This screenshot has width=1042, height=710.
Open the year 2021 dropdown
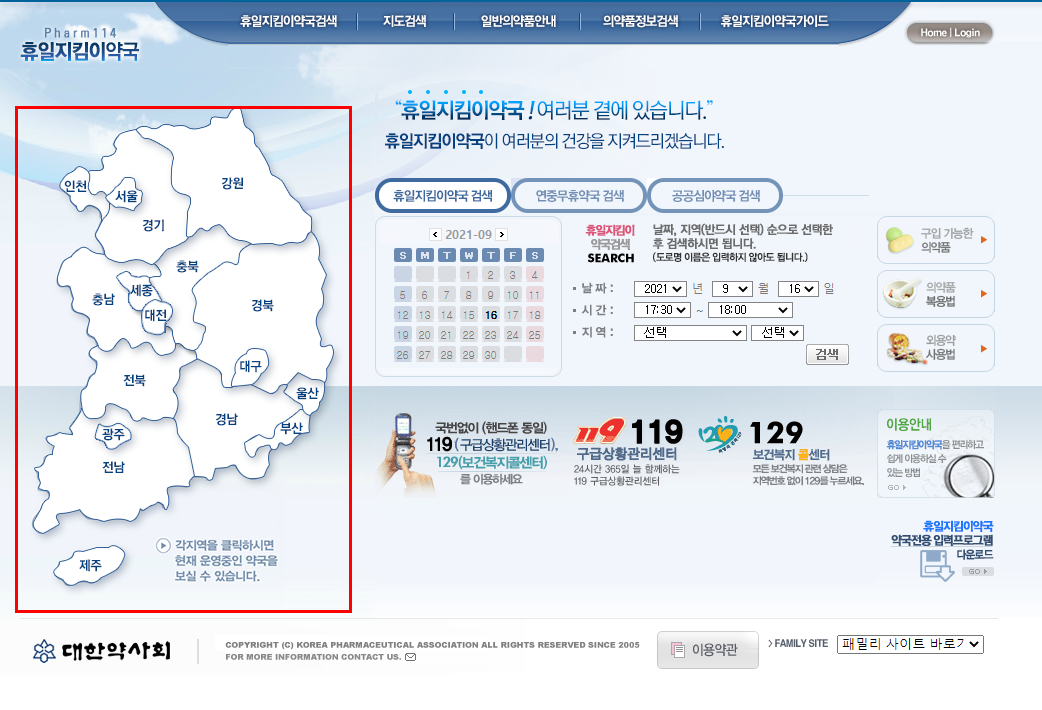[x=660, y=289]
